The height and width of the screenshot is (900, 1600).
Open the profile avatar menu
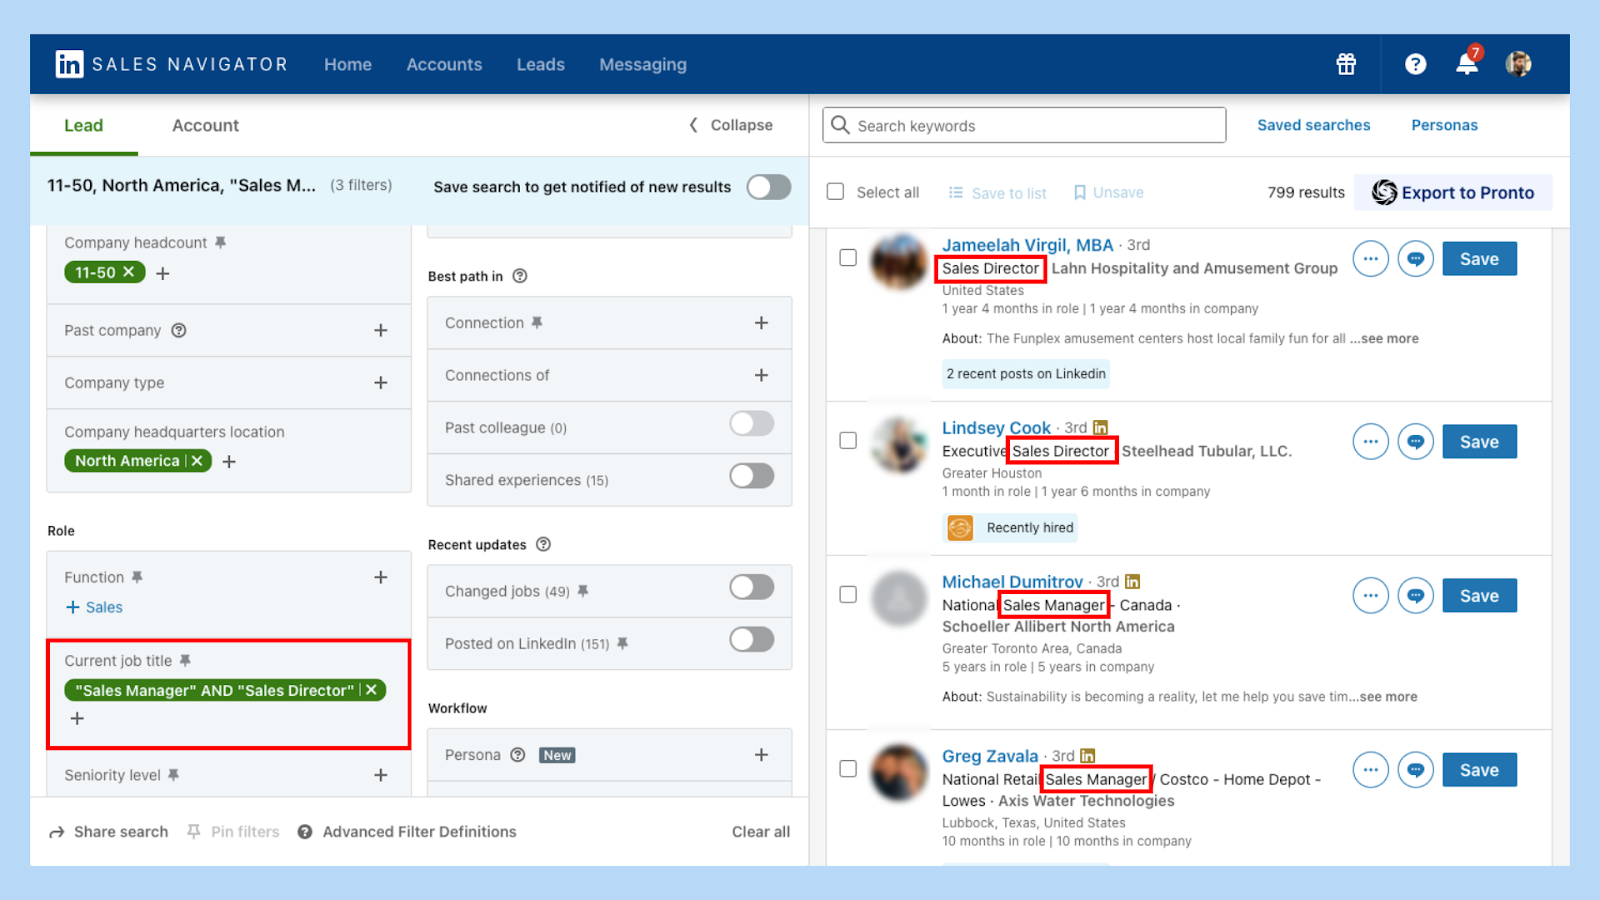(x=1518, y=64)
